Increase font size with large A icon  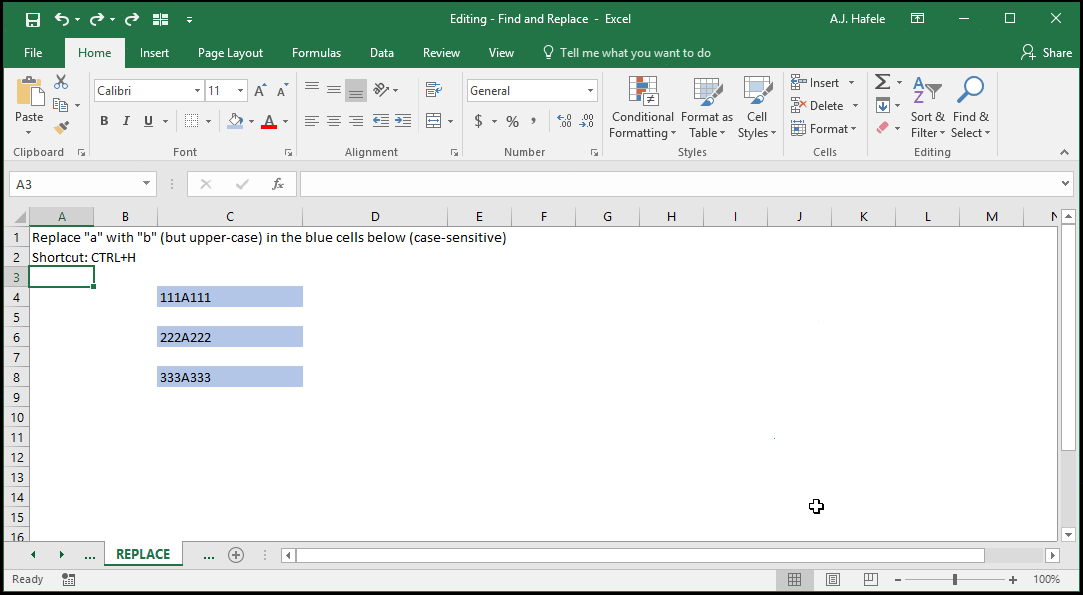(260, 91)
